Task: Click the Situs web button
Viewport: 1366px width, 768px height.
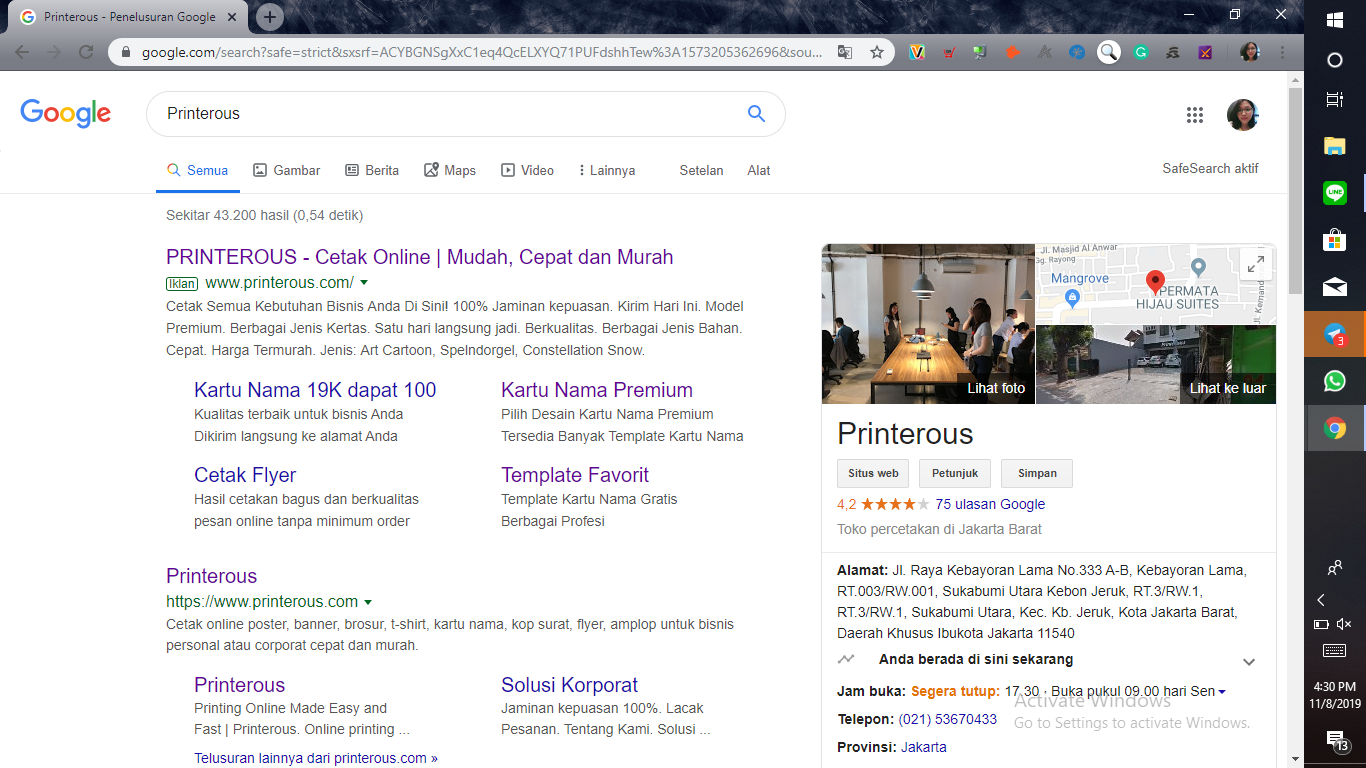Action: 873,473
